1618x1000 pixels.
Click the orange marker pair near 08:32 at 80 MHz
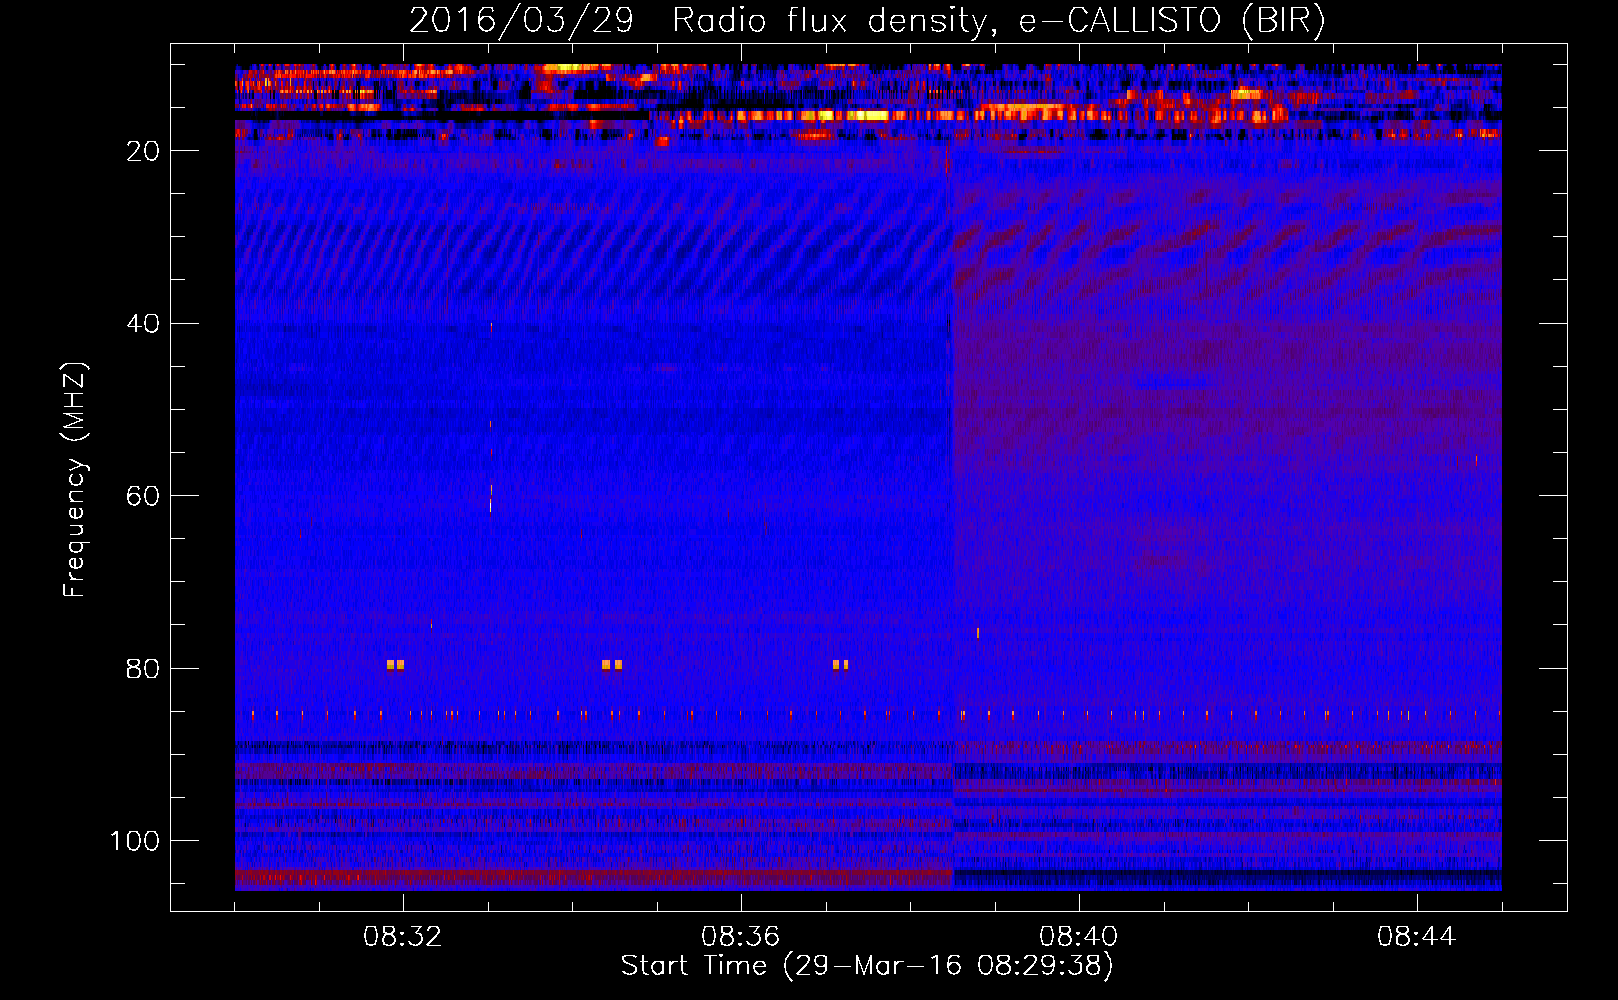(x=396, y=664)
